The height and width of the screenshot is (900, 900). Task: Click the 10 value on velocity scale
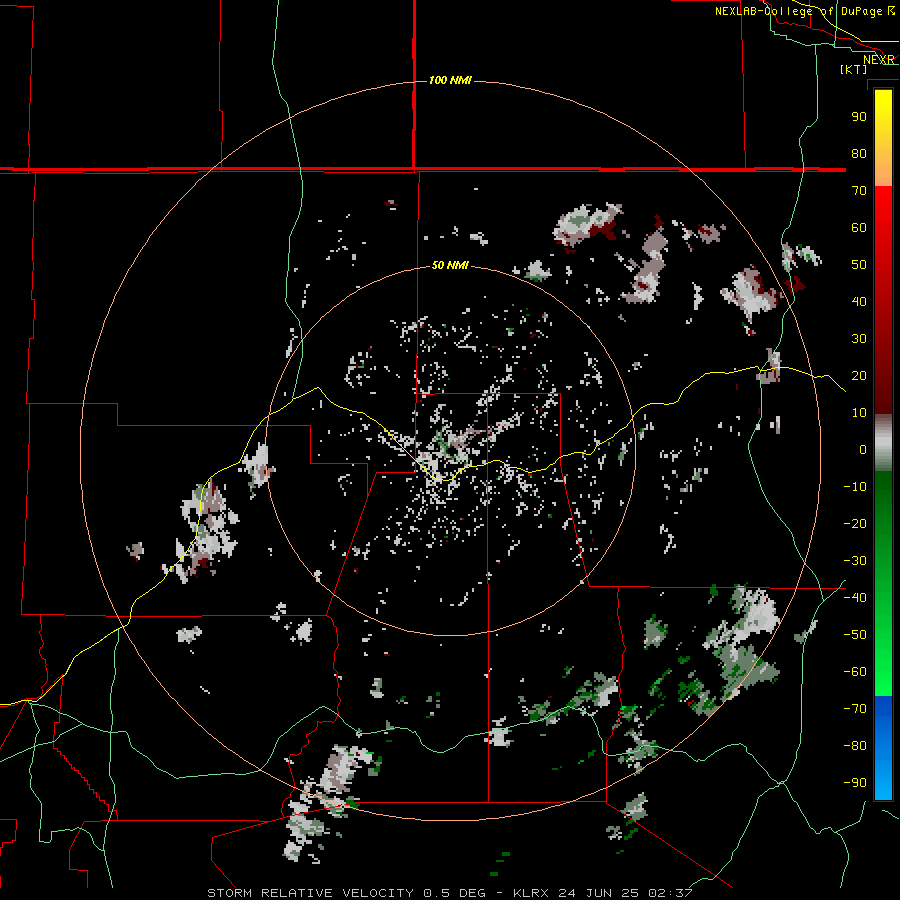(859, 413)
